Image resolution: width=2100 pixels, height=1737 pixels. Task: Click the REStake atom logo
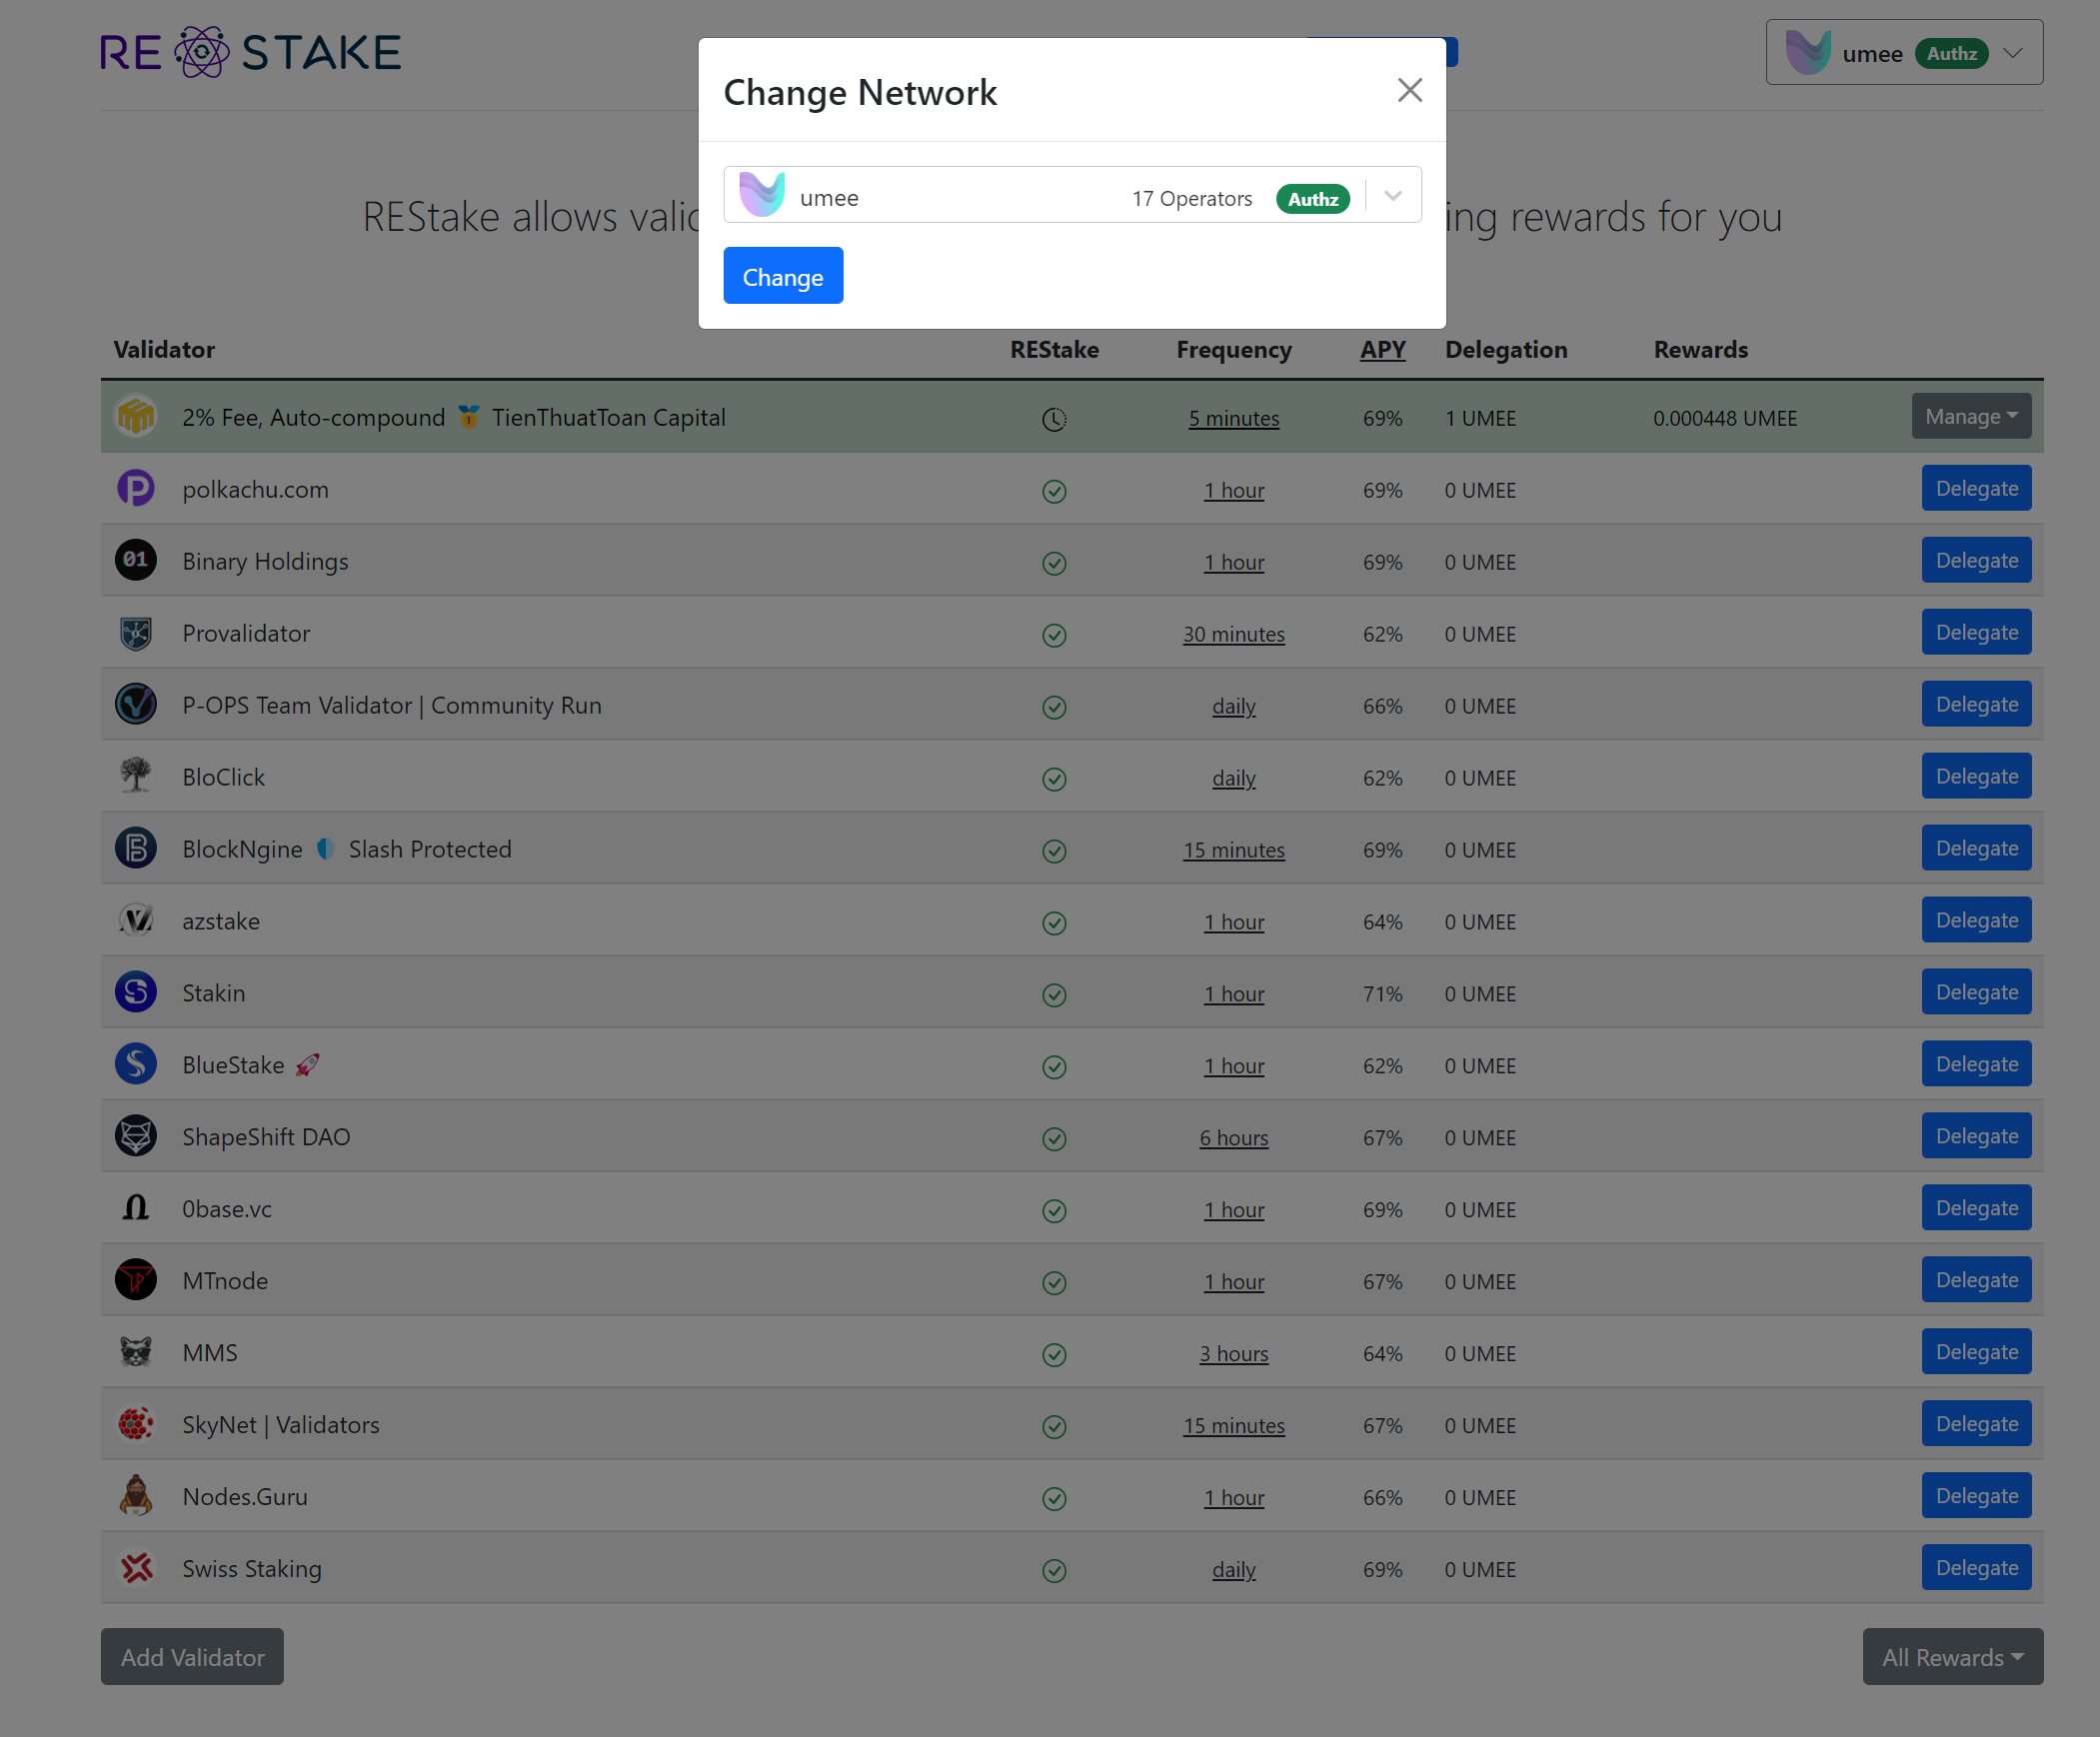pyautogui.click(x=202, y=52)
